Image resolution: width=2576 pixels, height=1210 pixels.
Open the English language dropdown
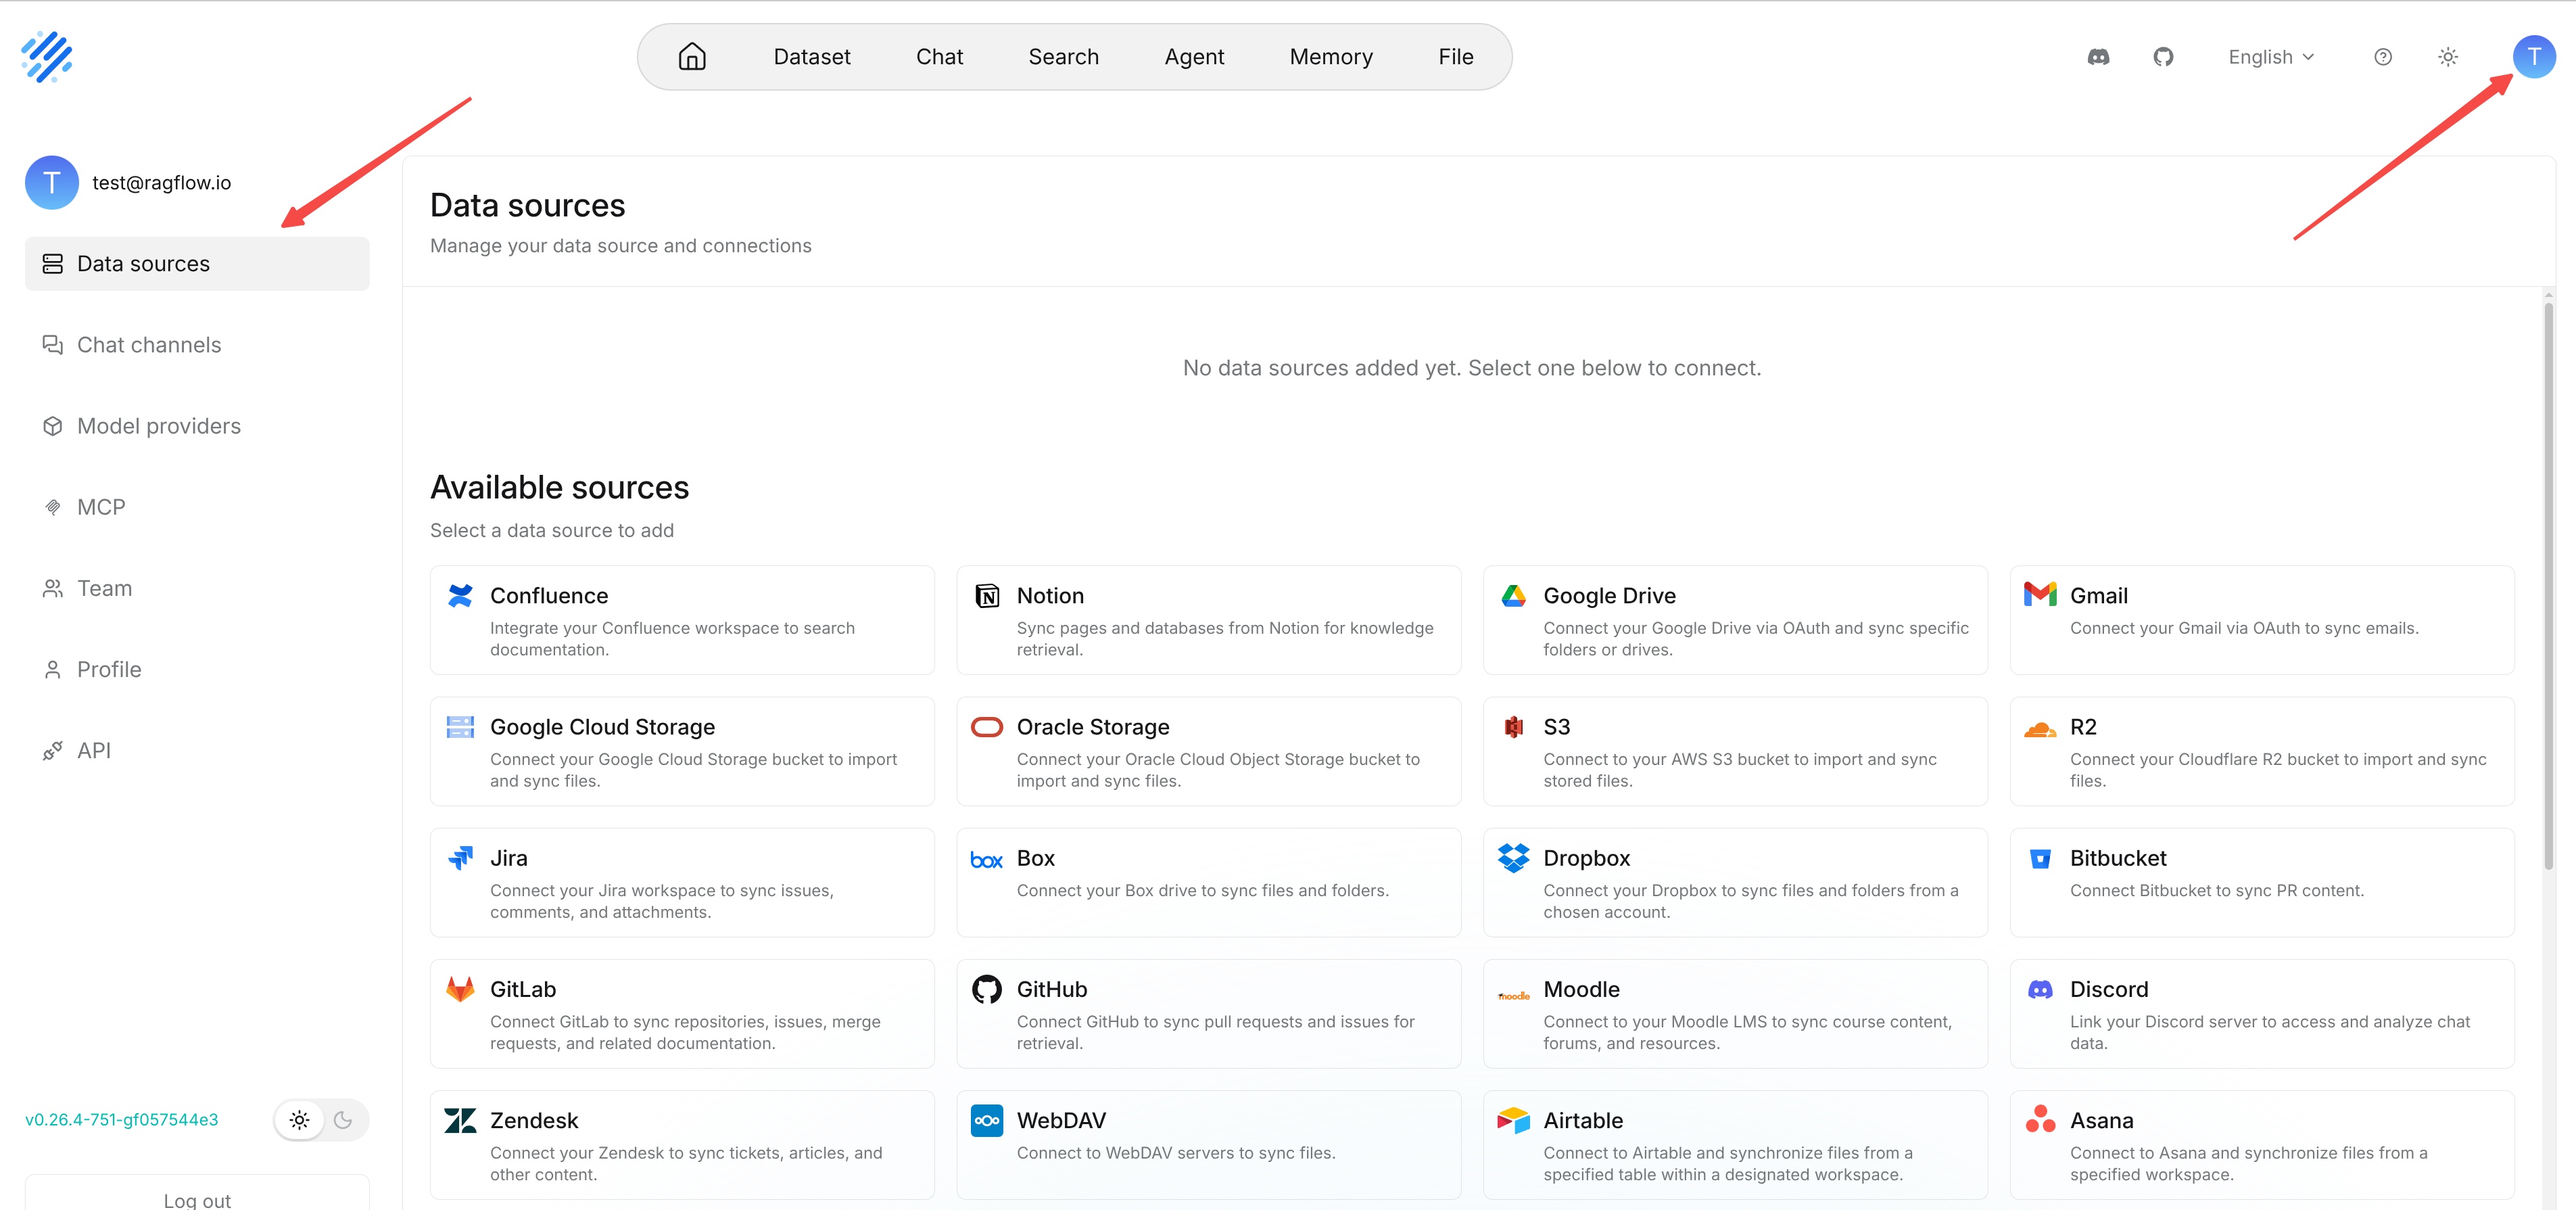click(x=2271, y=57)
